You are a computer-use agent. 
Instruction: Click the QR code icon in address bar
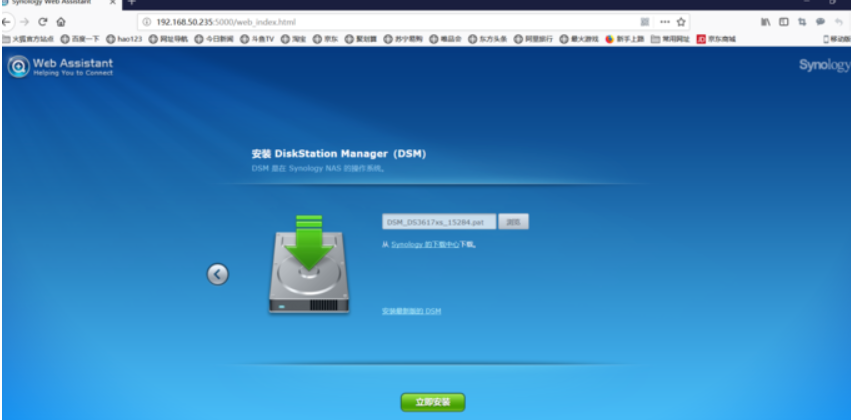[645, 22]
